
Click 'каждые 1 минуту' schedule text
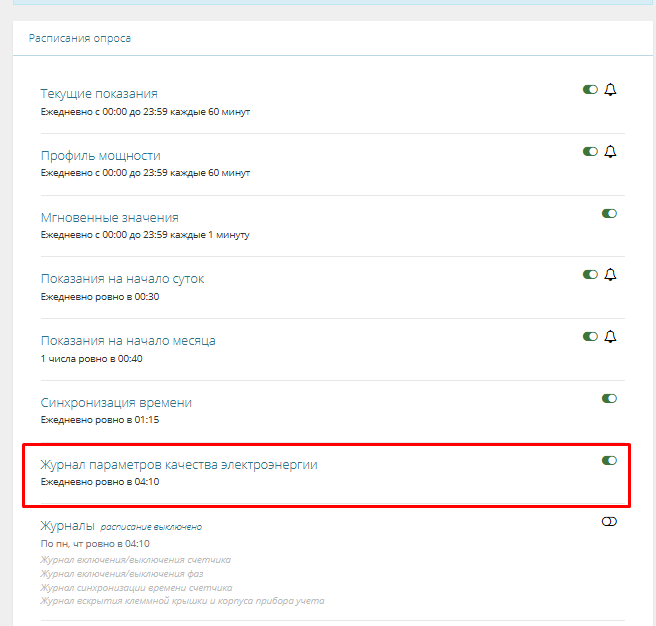pos(210,235)
